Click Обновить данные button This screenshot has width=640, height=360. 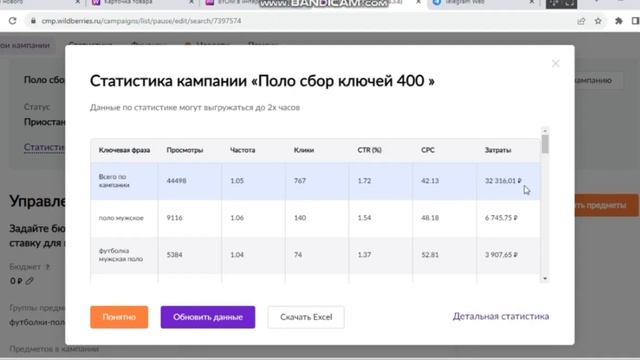click(208, 317)
